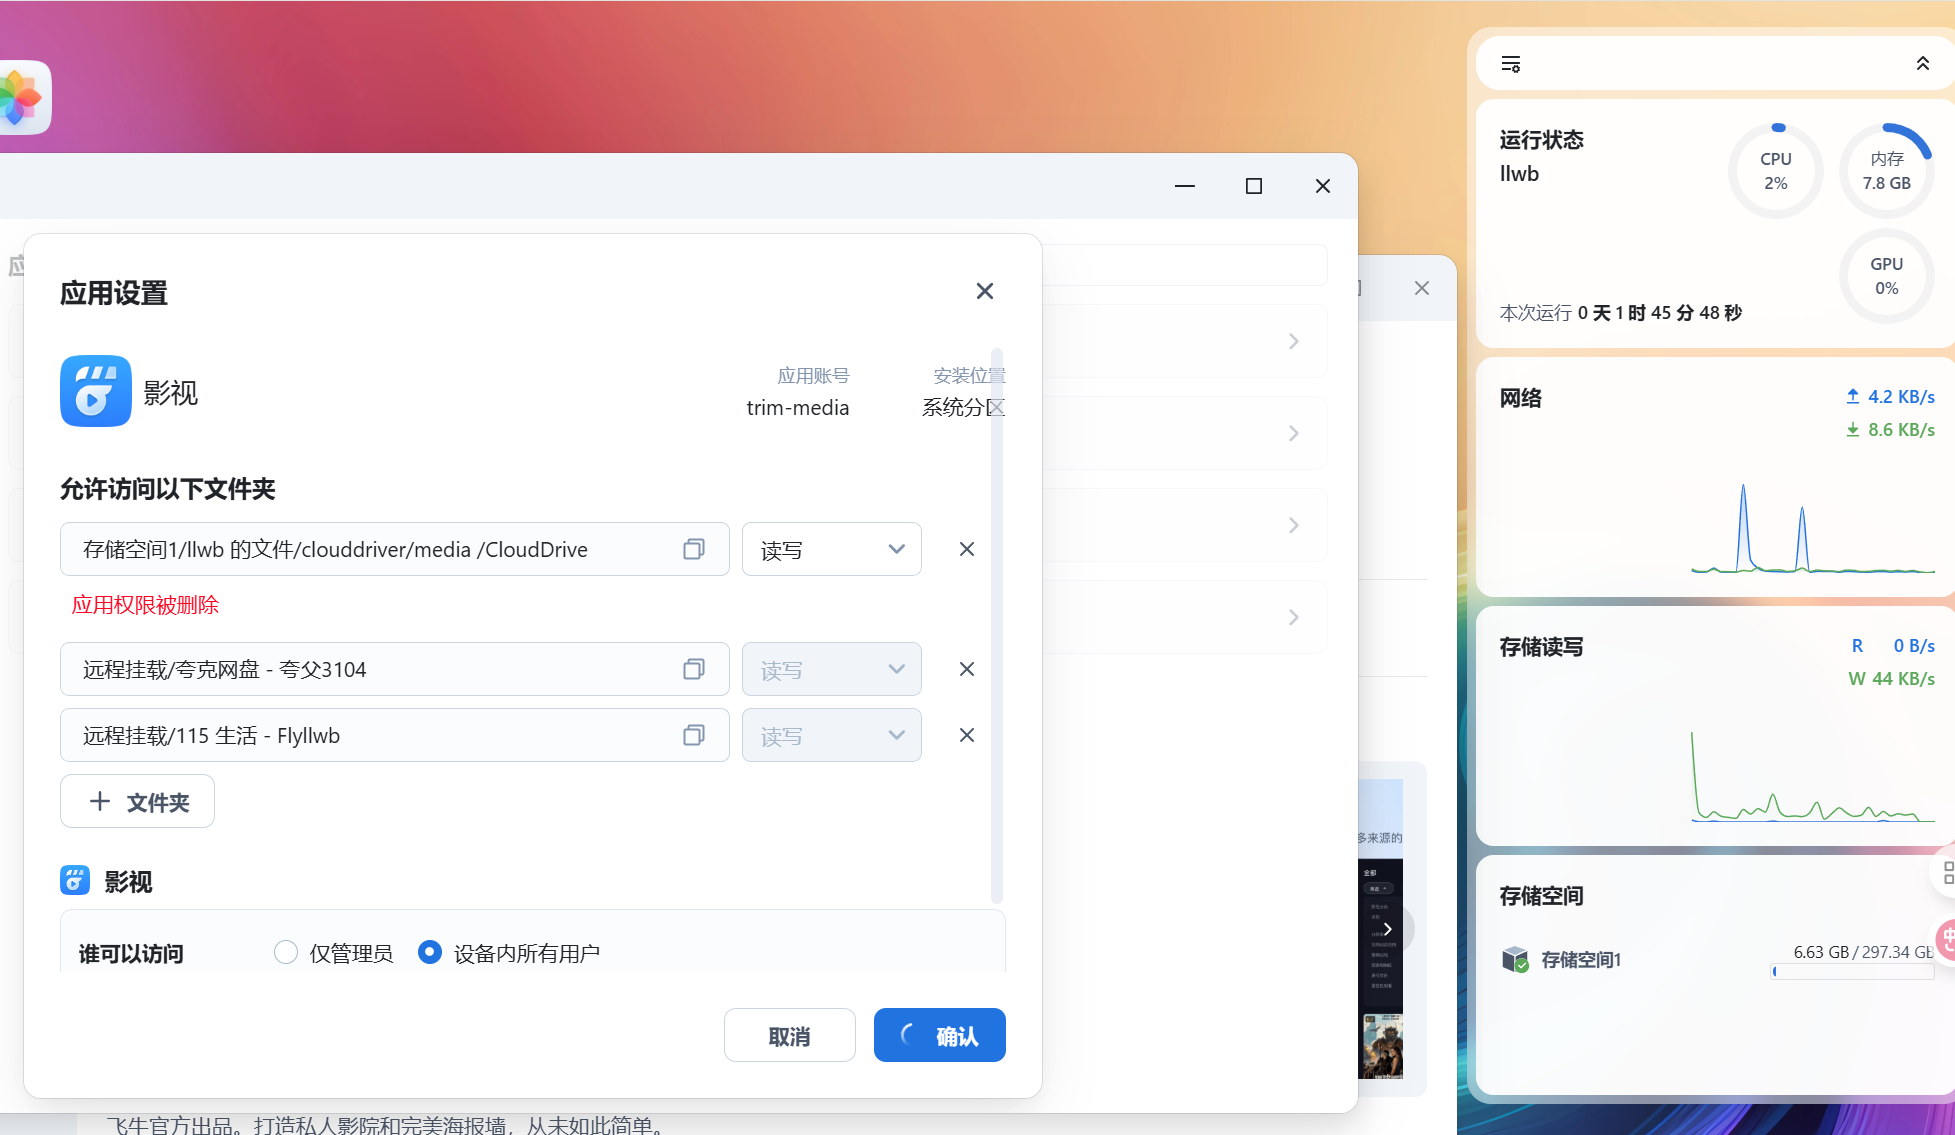Screen dimensions: 1955x1135
Task: Click 取消 to cancel settings
Action: (x=789, y=1035)
